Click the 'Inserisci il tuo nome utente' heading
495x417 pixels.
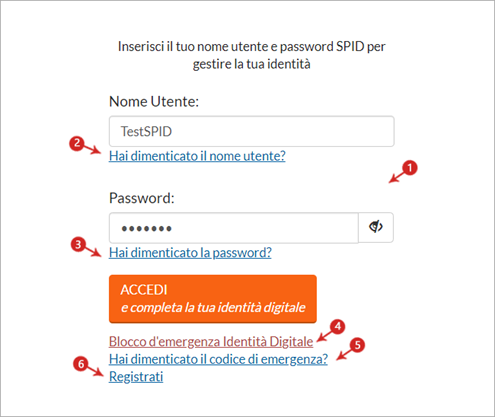(252, 55)
